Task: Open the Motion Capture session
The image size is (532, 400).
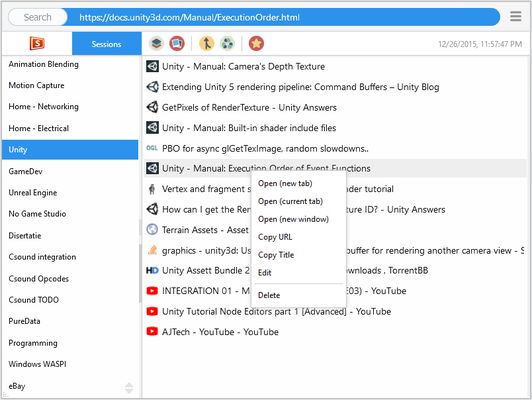Action: [70, 85]
